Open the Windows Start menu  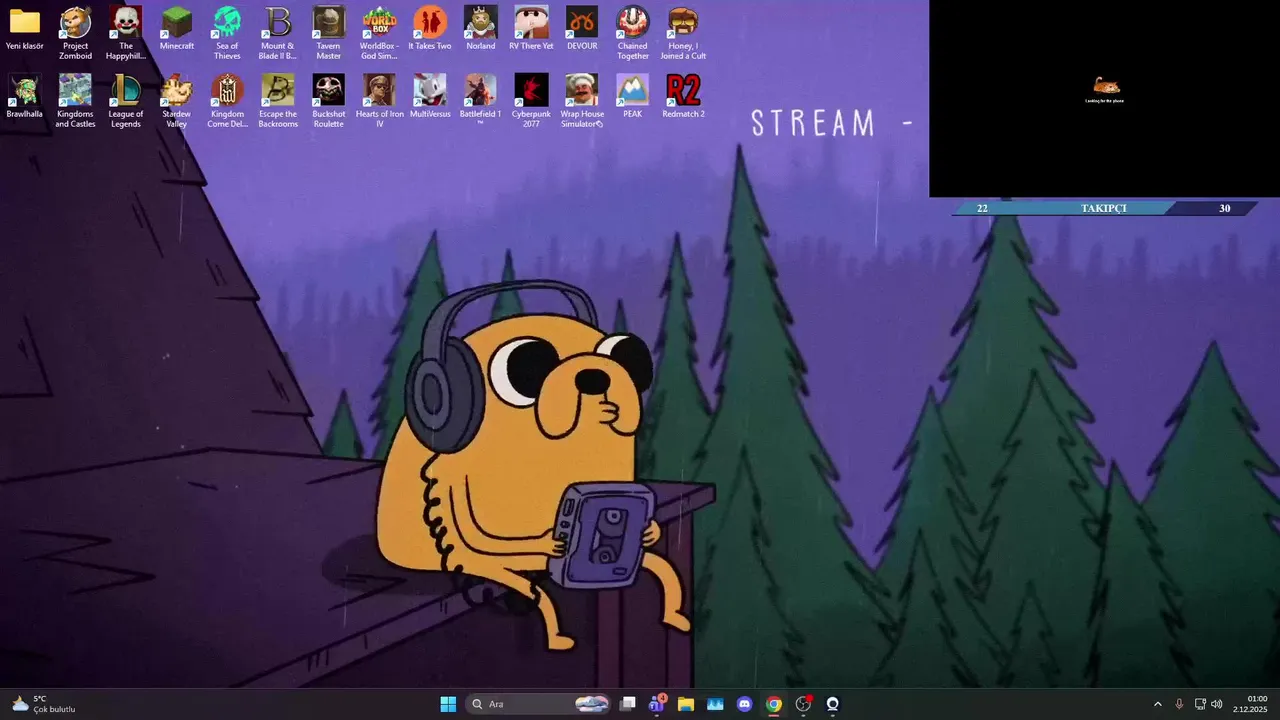coord(448,704)
